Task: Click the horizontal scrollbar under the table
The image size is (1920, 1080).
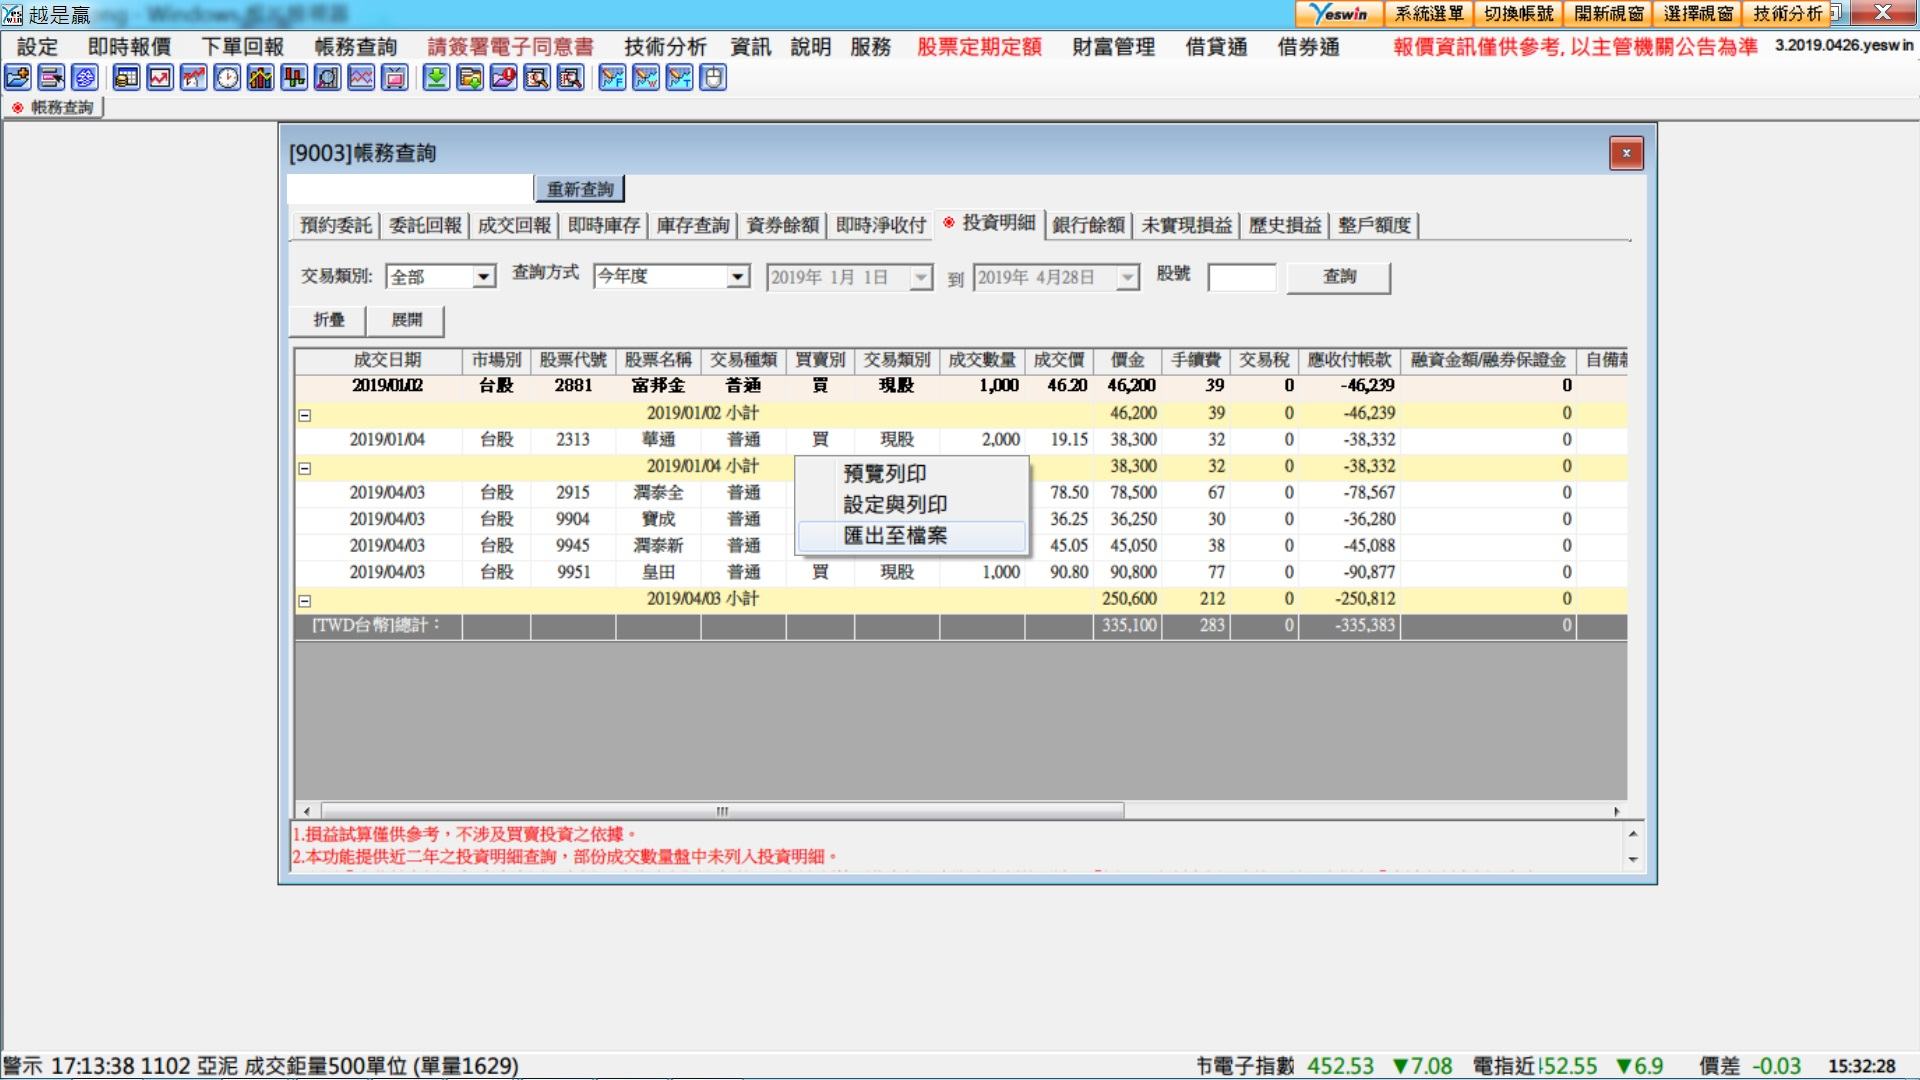Action: [x=722, y=811]
